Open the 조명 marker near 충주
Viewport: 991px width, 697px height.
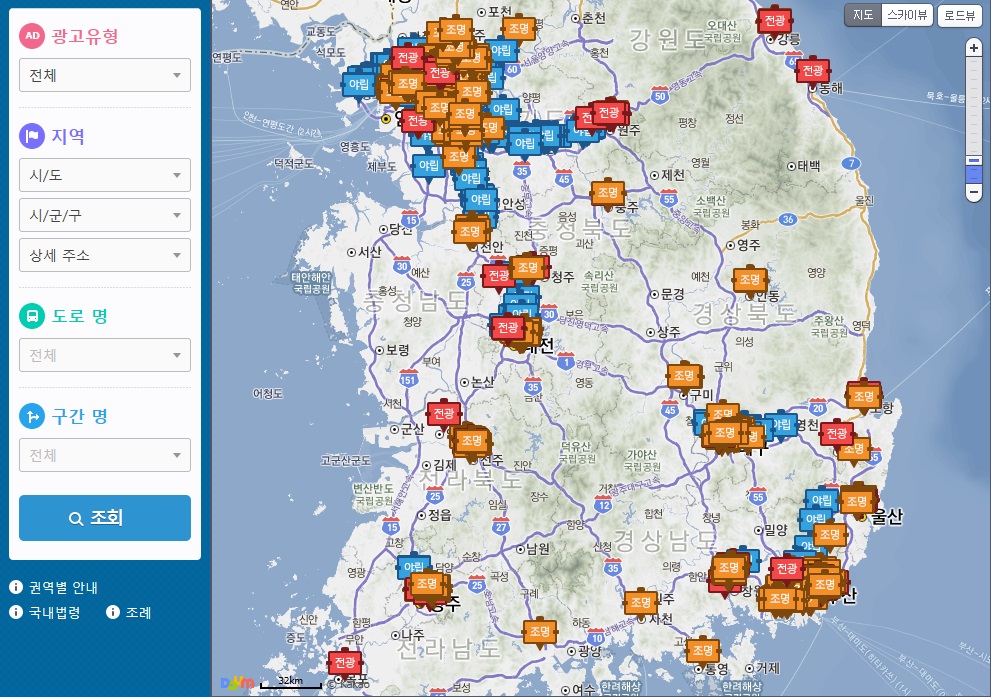coord(607,192)
